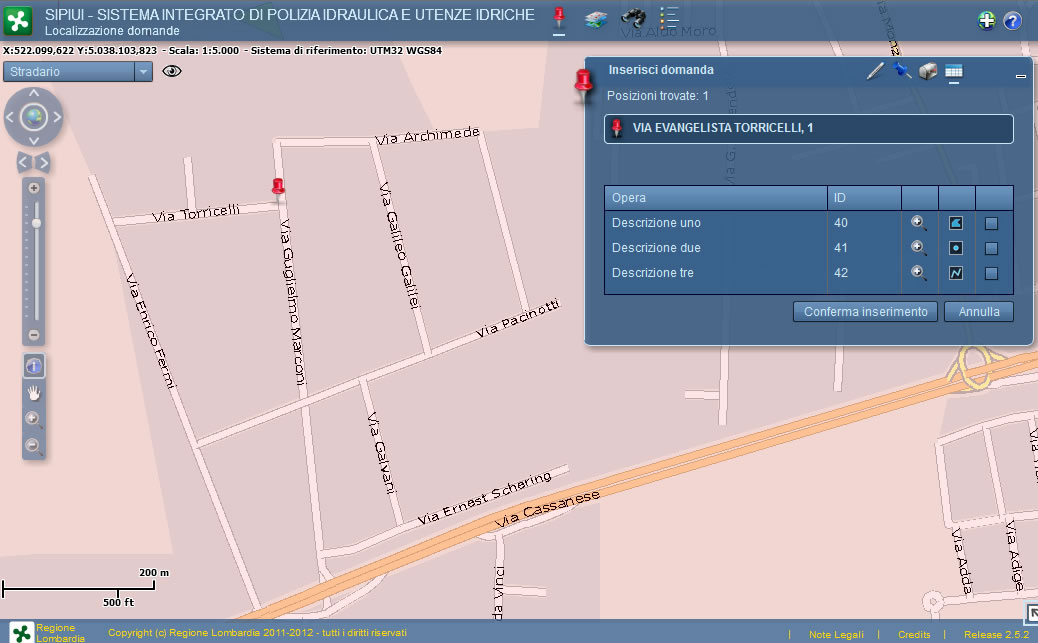Click the Posizioni trovate: 1 text

point(657,96)
